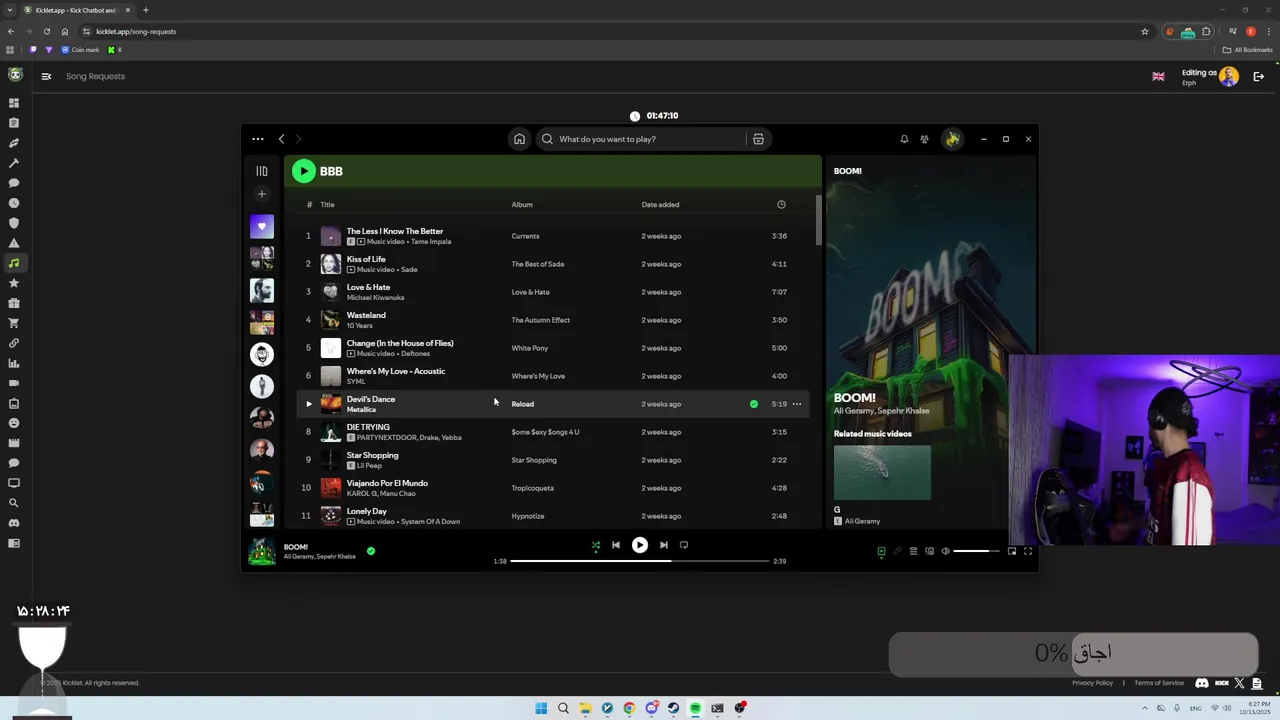This screenshot has height=720, width=1280.
Task: Toggle the Now Playing view icon
Action: (881, 551)
